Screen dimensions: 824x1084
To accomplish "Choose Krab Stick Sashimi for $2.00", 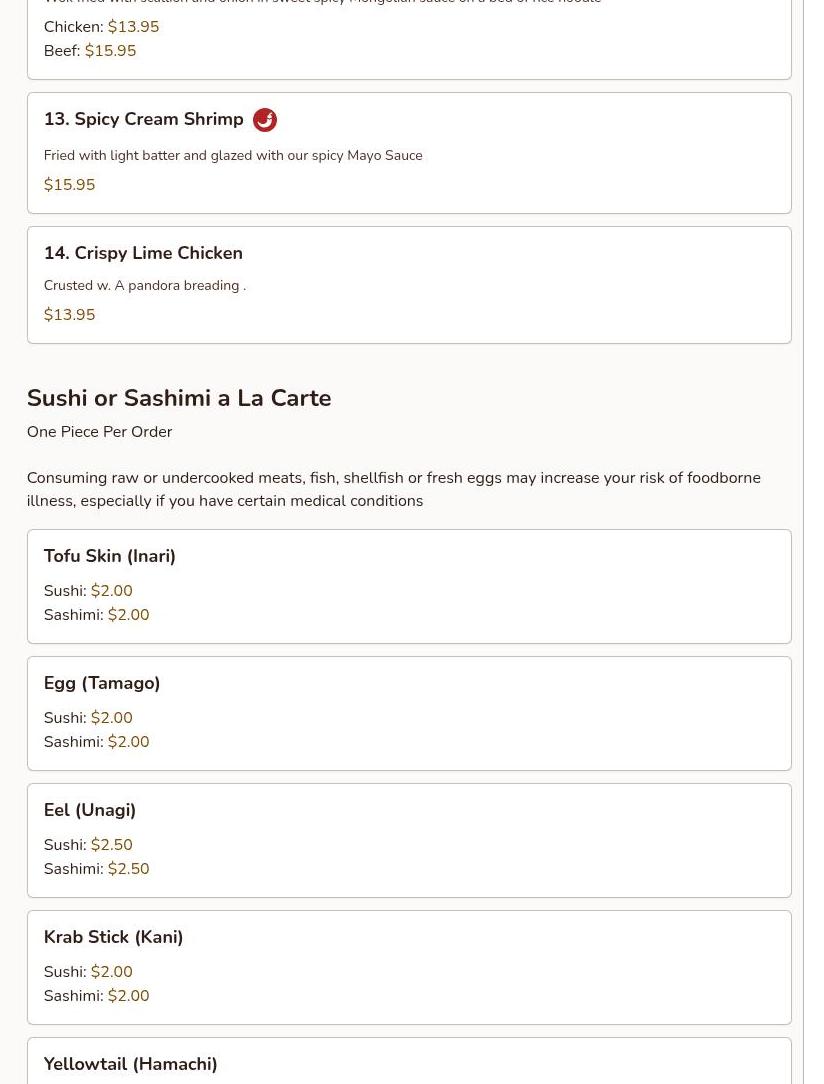I will click(96, 996).
